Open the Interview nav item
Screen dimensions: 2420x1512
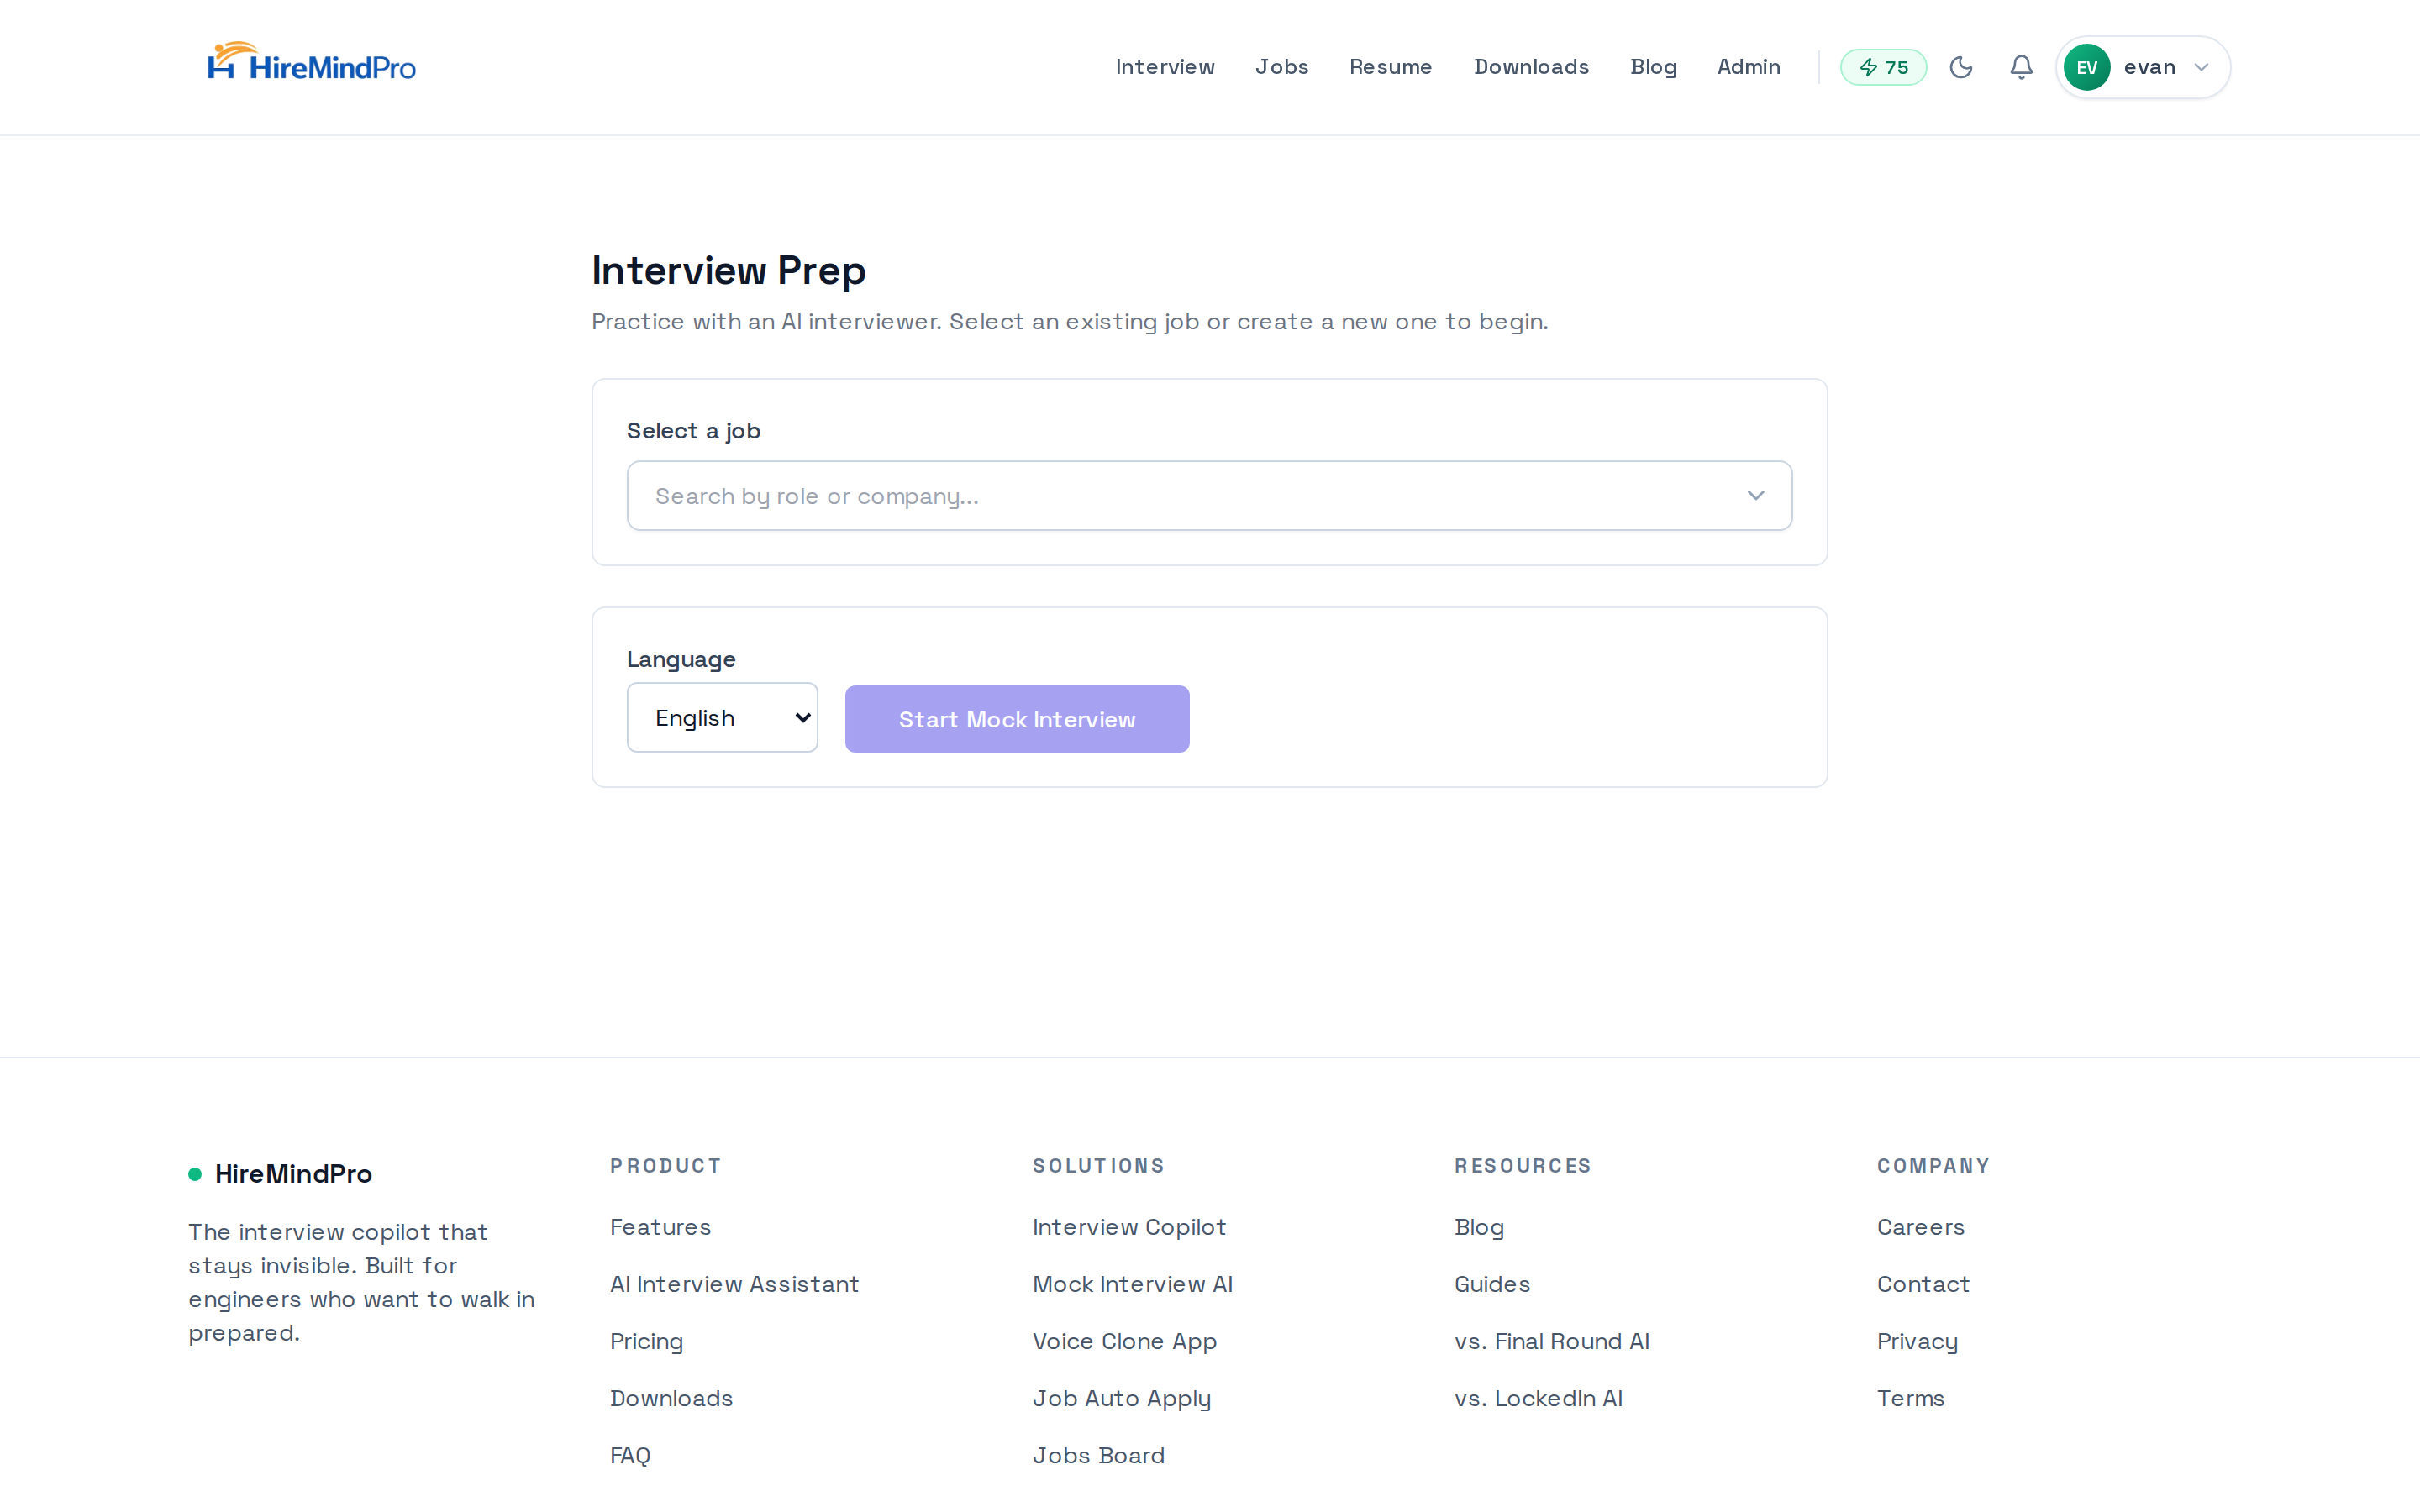pos(1165,67)
